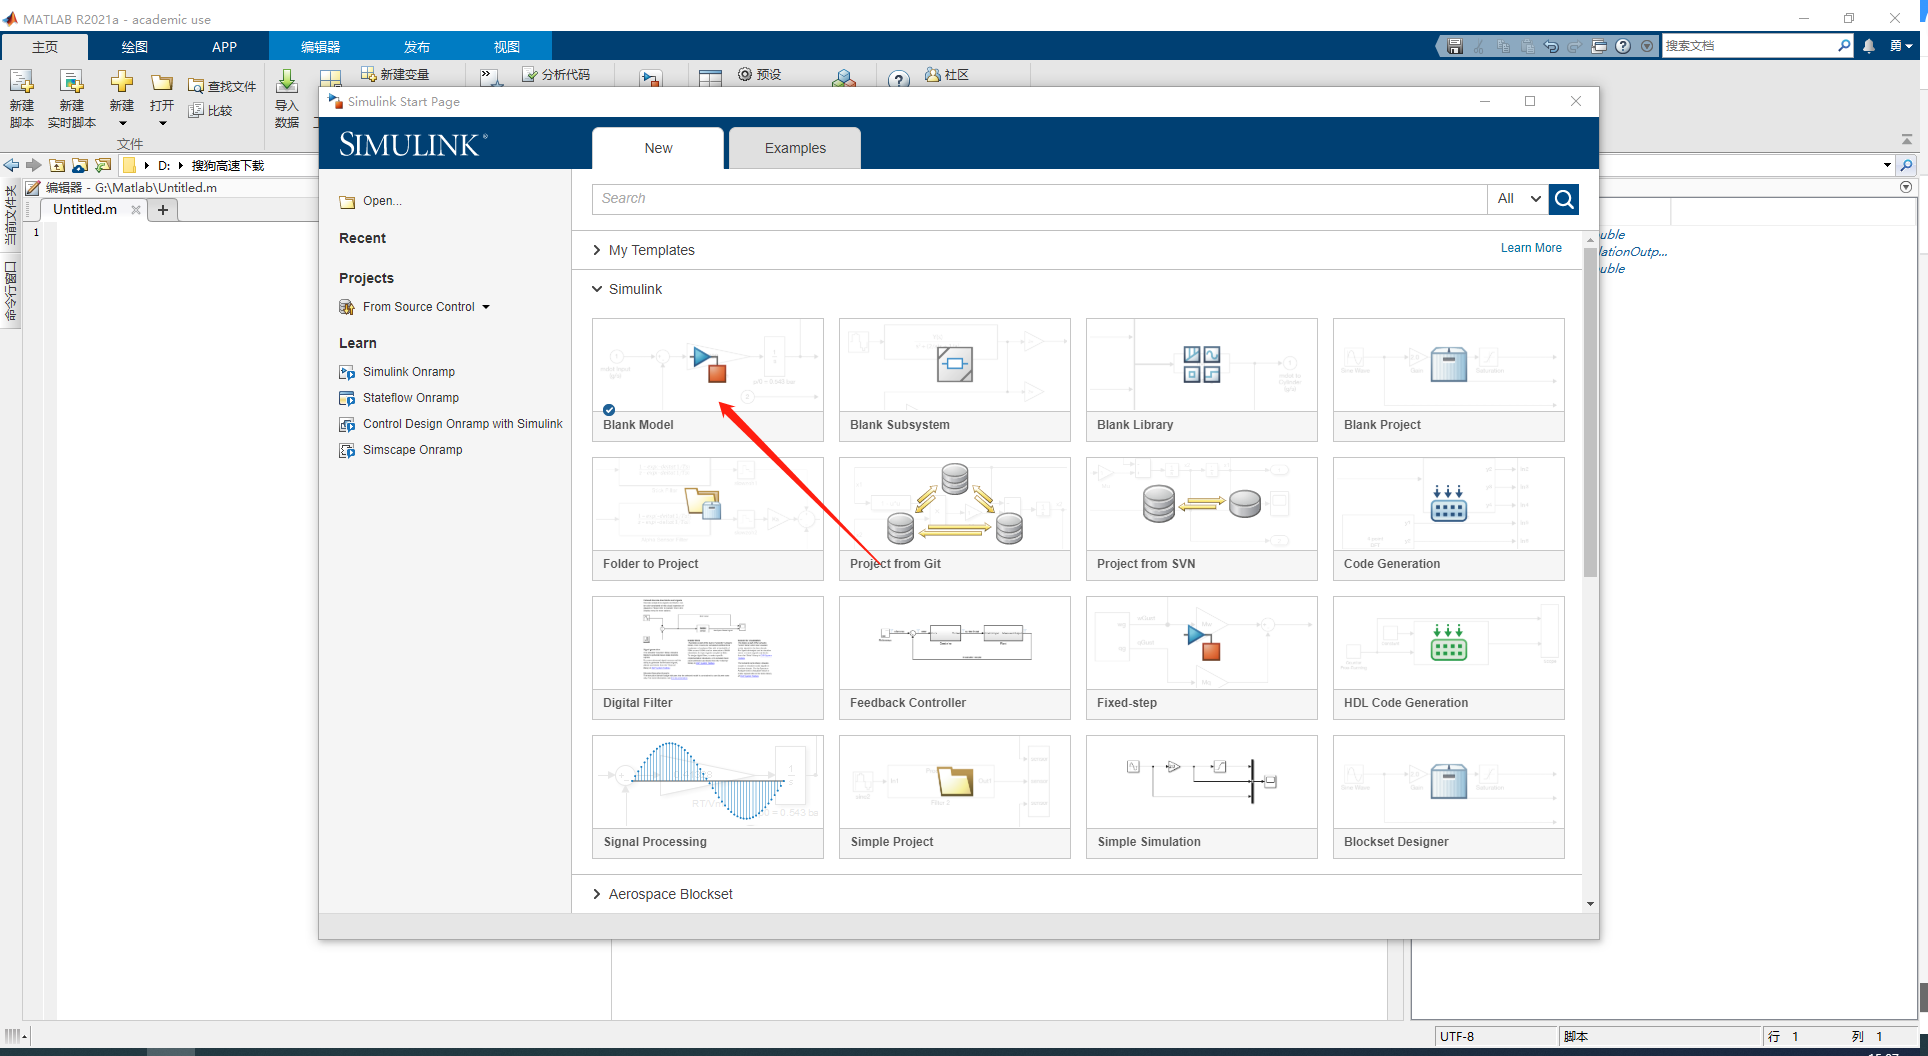Click the notification bell icon
Screen dimensions: 1928x1056
pyautogui.click(x=1868, y=46)
